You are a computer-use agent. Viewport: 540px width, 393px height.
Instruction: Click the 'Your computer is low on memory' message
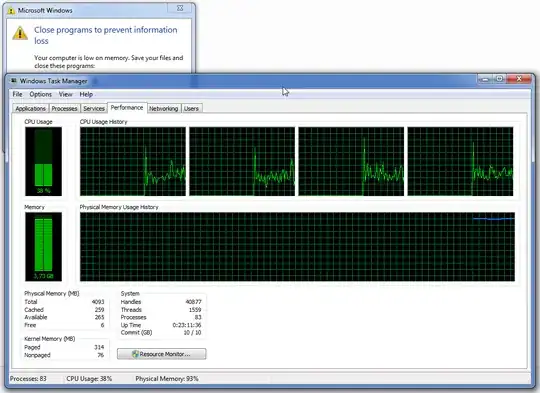108,62
